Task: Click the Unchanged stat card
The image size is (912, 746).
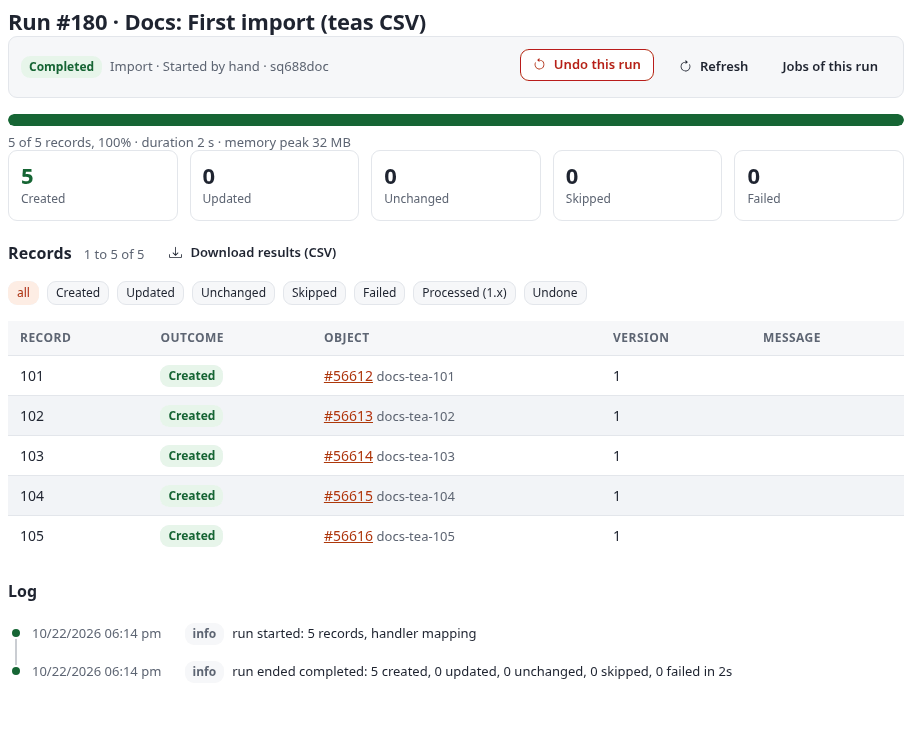Action: click(456, 185)
